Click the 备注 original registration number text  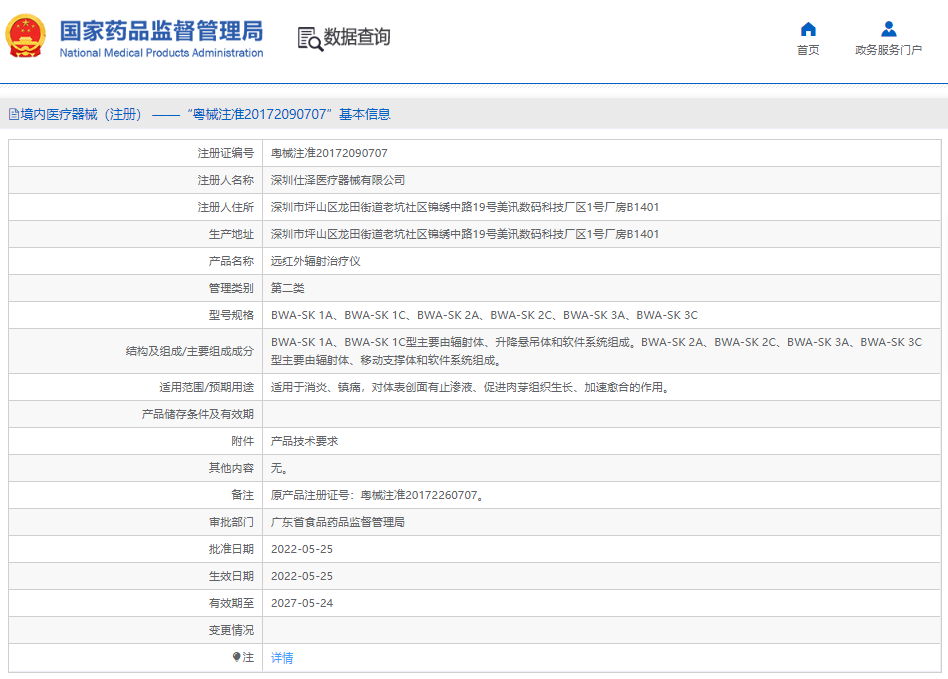(378, 495)
